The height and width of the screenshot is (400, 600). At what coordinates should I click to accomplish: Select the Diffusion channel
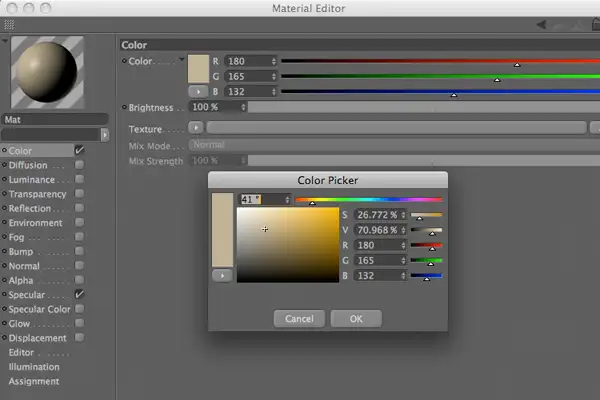click(x=28, y=165)
